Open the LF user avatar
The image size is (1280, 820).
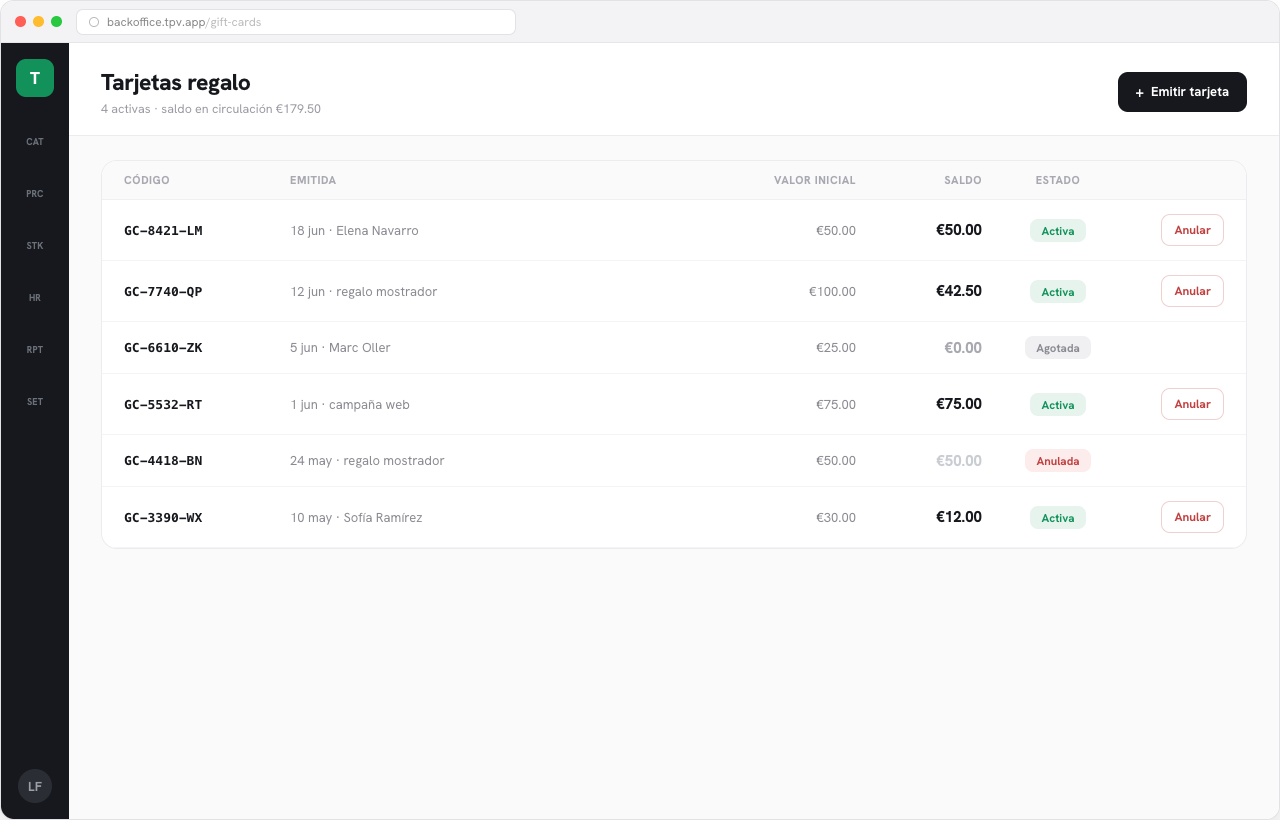pos(35,786)
